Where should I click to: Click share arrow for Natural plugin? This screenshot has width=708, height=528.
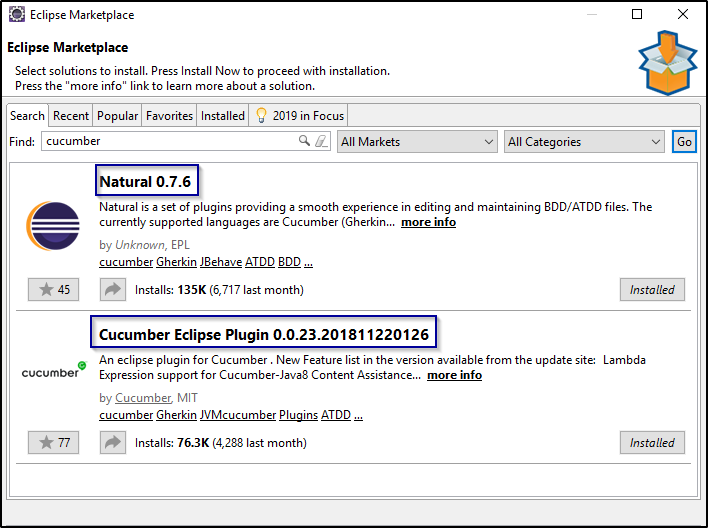[112, 290]
